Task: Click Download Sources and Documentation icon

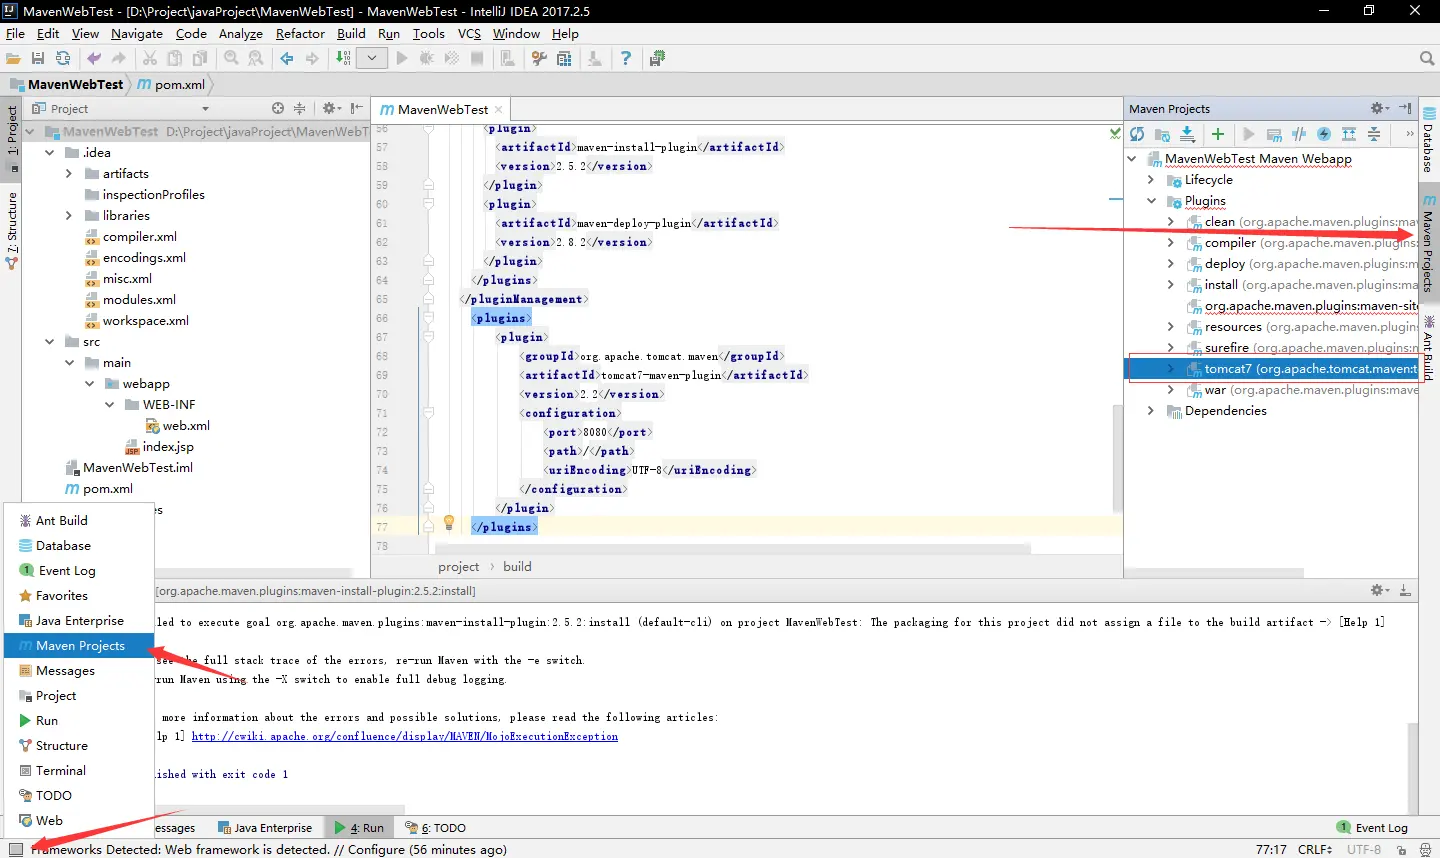Action: pyautogui.click(x=1187, y=134)
